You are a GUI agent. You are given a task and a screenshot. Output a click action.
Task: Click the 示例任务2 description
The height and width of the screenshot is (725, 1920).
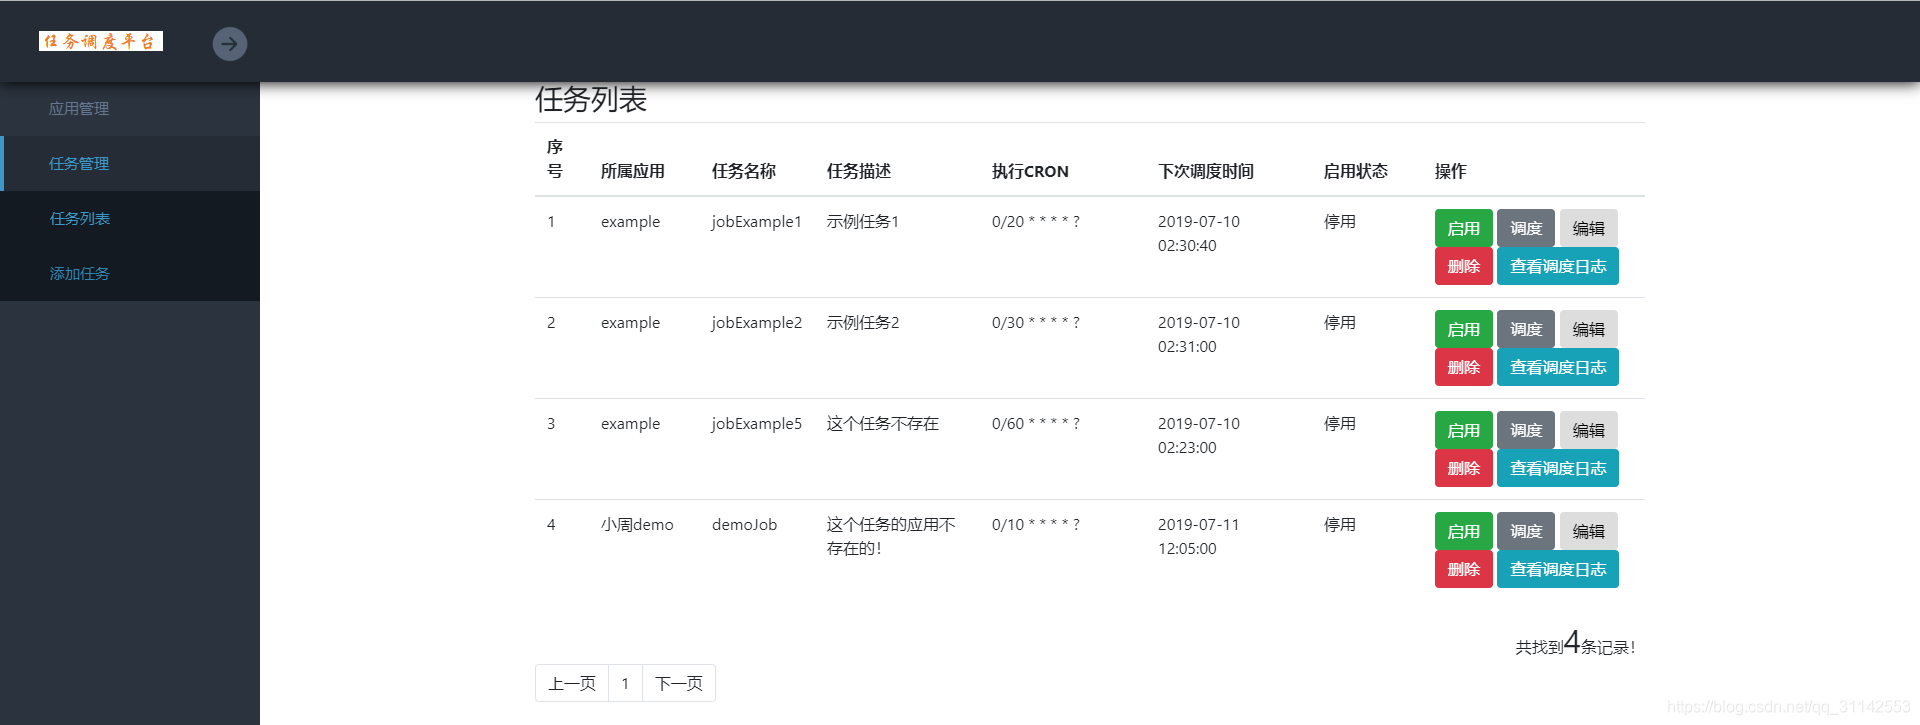pos(863,323)
